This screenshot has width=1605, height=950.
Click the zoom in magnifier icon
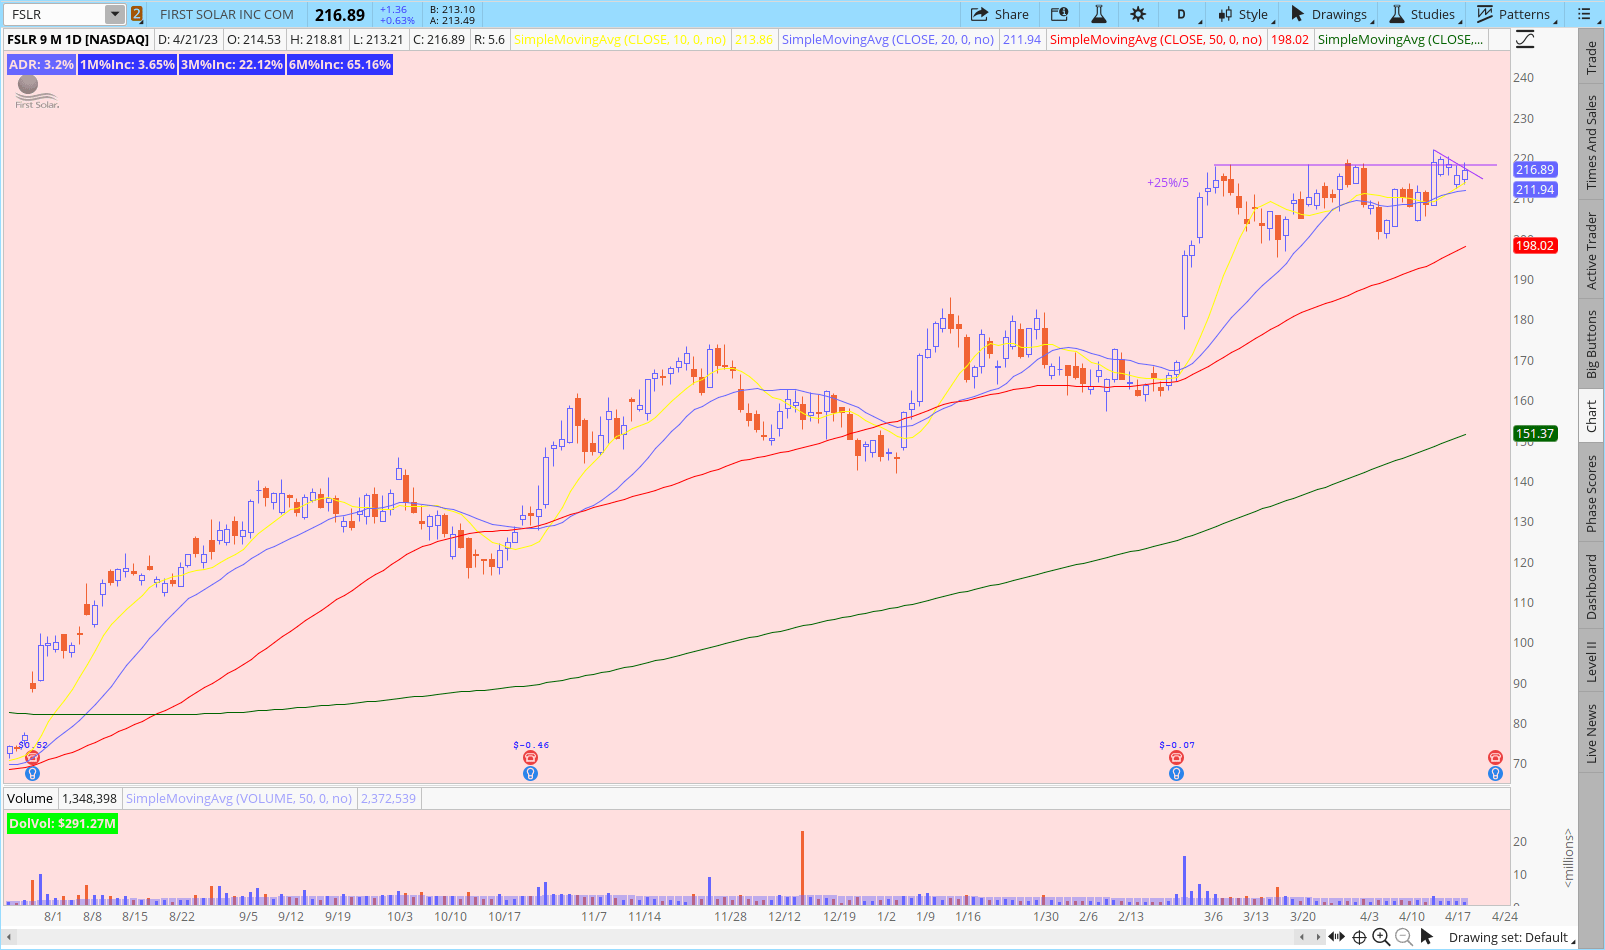[1381, 937]
